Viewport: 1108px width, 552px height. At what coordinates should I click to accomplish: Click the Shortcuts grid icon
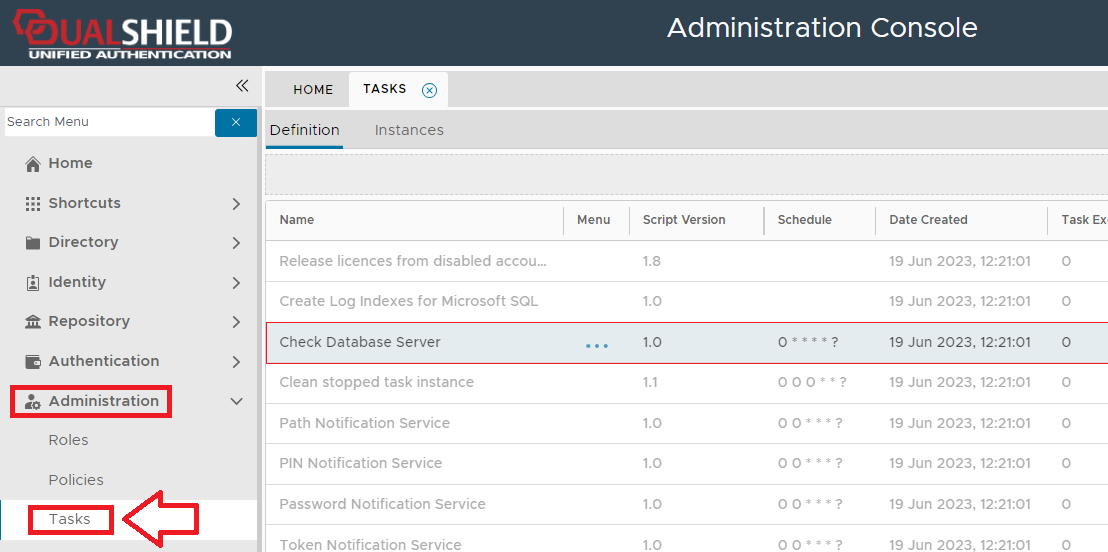point(33,203)
